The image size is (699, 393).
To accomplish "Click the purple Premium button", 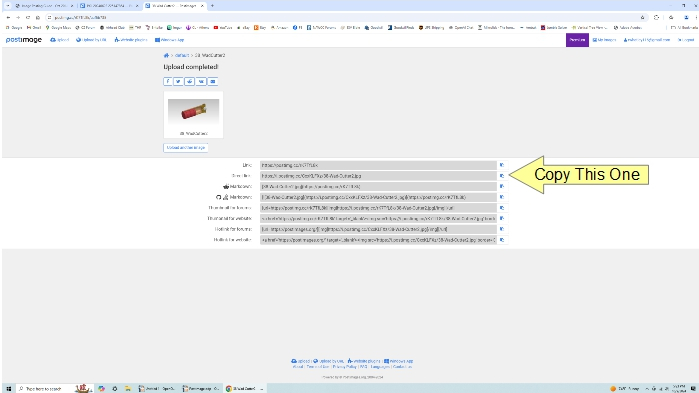I will (x=577, y=40).
